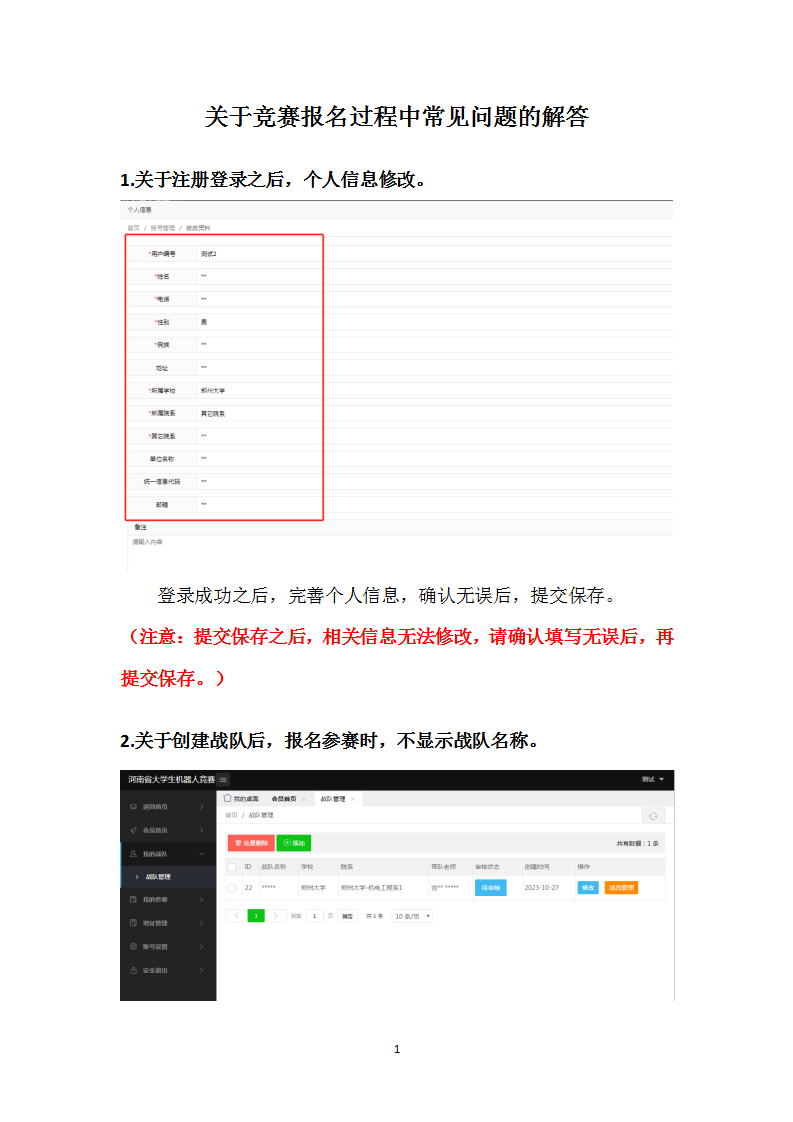Click the hamburger menu icon beside 河南省大学生机器人竞赛
Viewport: 793px width, 1122px height.
[x=223, y=779]
